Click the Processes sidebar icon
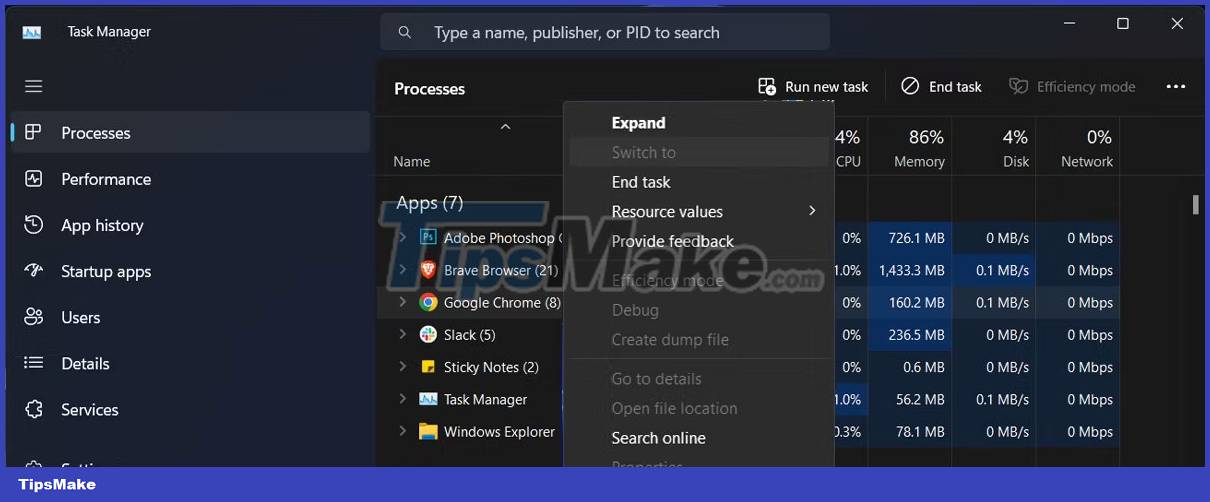Viewport: 1210px width, 502px height. click(x=34, y=133)
